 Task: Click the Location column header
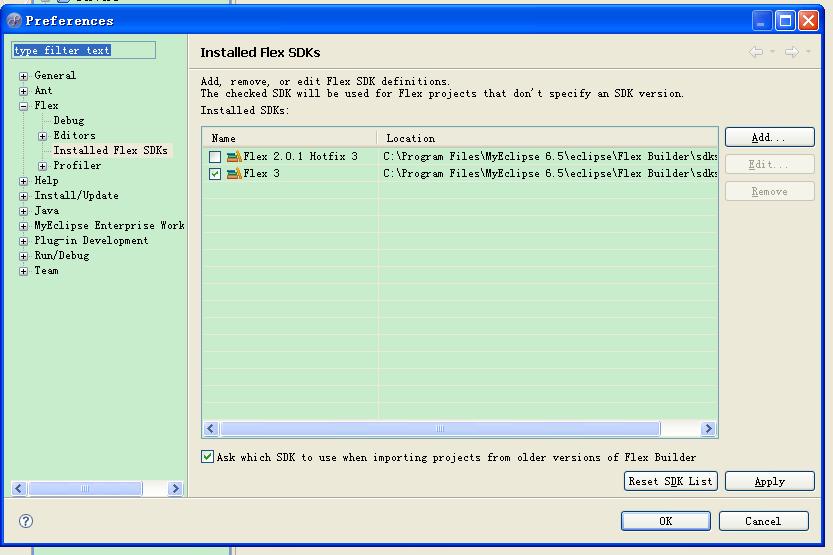point(548,138)
